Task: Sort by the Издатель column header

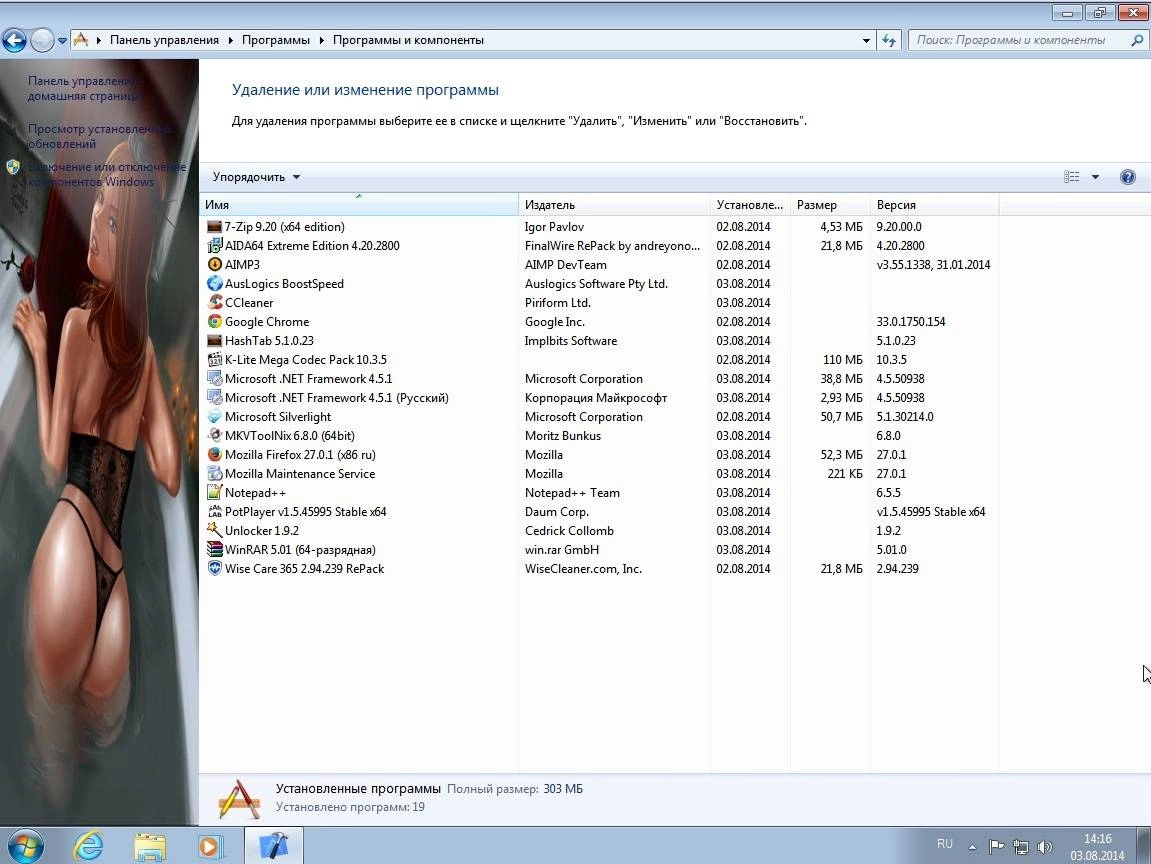Action: tap(614, 205)
